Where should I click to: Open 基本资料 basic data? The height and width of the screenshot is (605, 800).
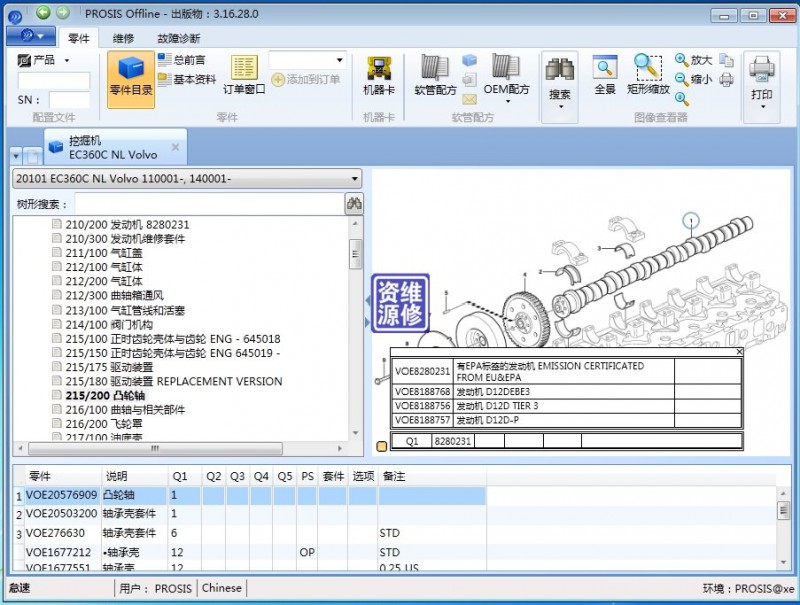tap(187, 80)
